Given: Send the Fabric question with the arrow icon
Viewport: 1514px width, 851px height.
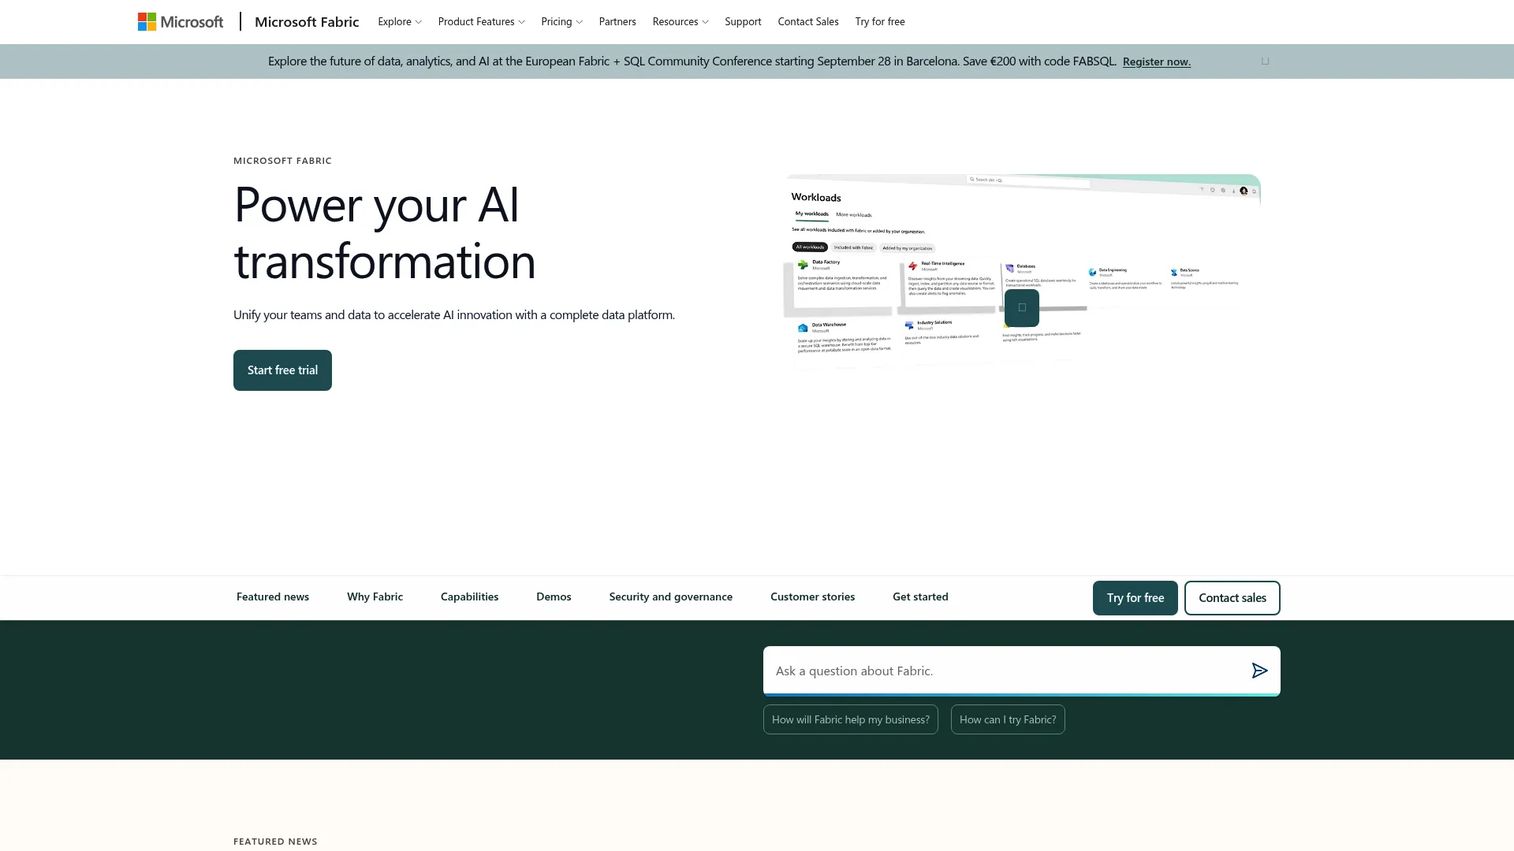Looking at the screenshot, I should 1259,671.
